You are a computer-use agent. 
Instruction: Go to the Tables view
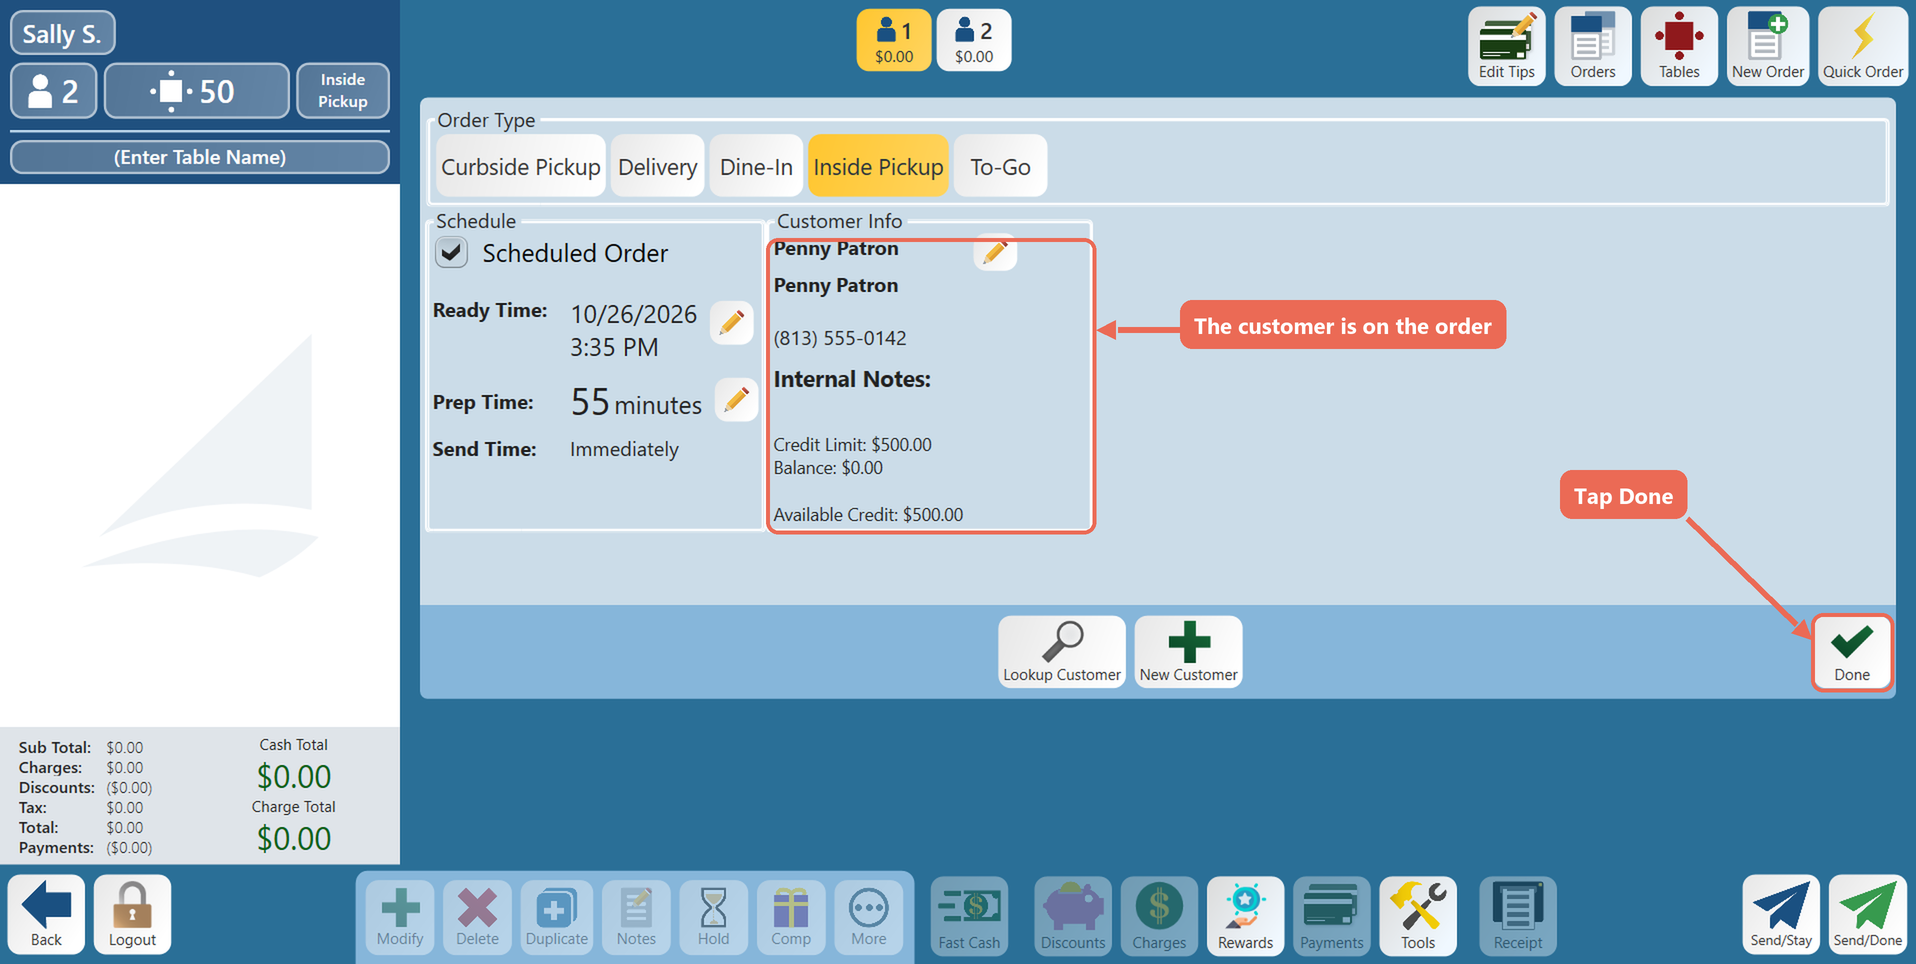tap(1679, 46)
